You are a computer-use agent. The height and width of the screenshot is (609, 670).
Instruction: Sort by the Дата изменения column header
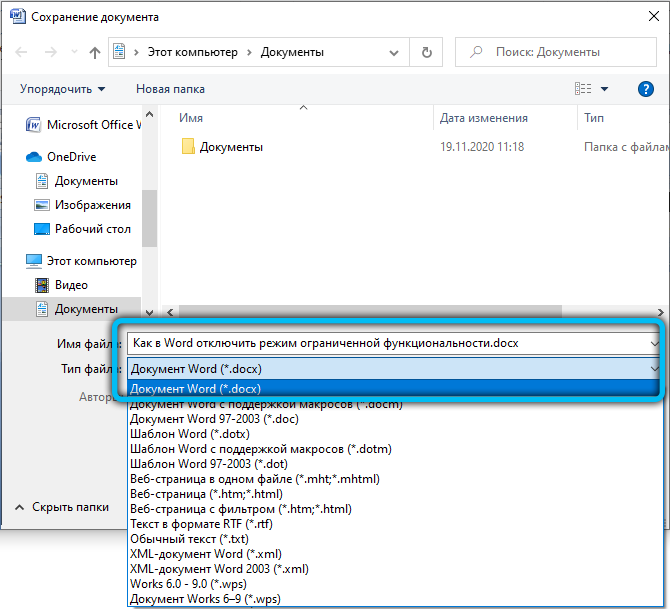pyautogui.click(x=483, y=118)
